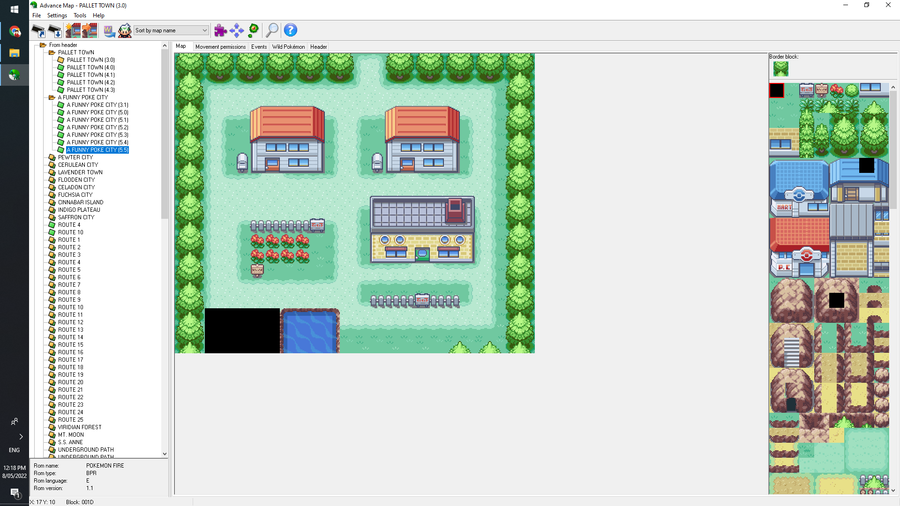Switch to the Wild Pokémon tab
Image resolution: width=900 pixels, height=506 pixels.
289,47
